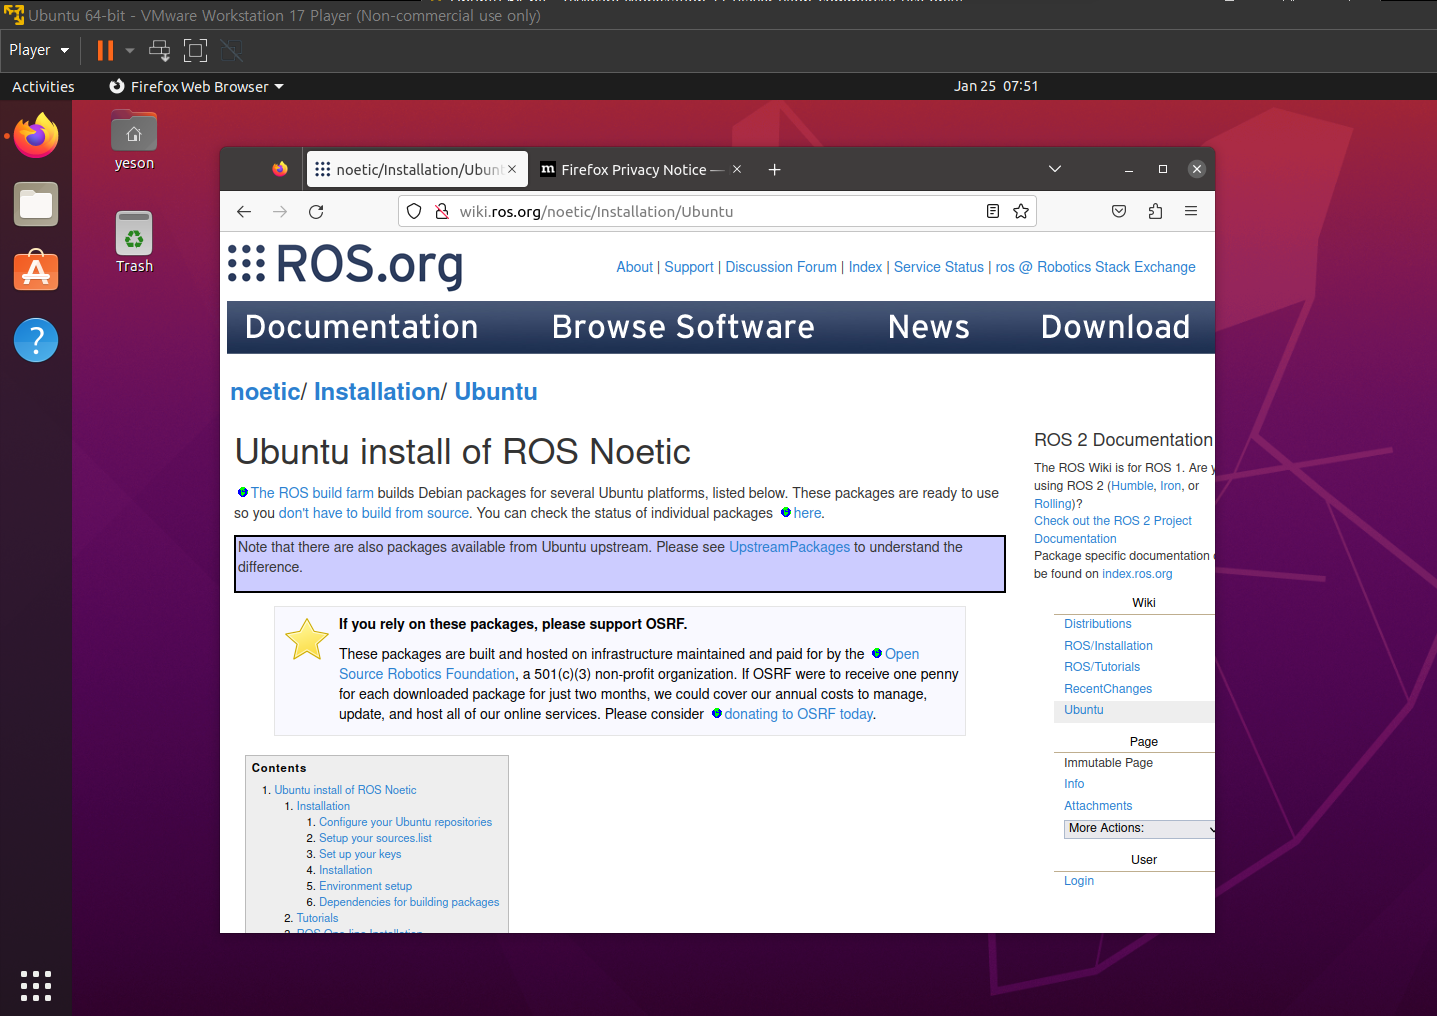This screenshot has width=1437, height=1016.
Task: Enter full screen mode in VMware toolbar
Action: [x=196, y=50]
